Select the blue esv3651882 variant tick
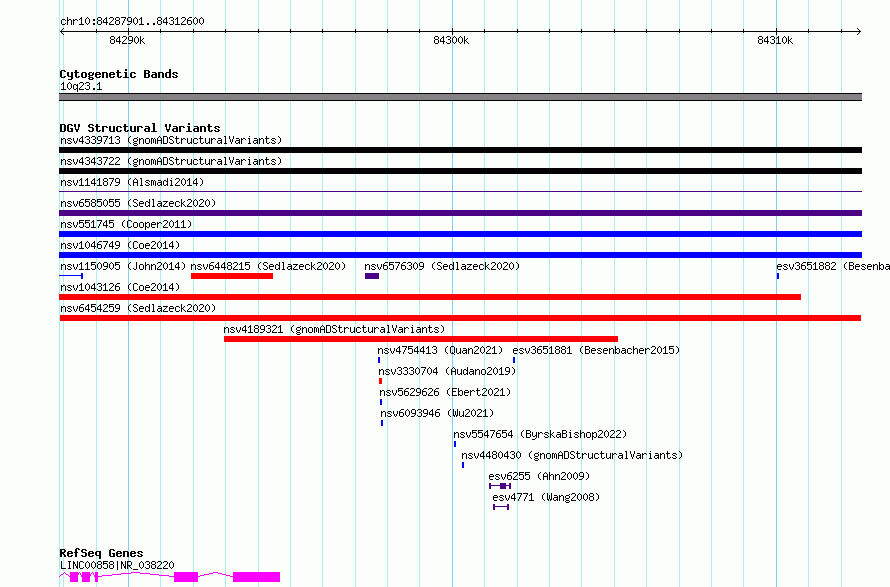This screenshot has height=587, width=890. [778, 276]
